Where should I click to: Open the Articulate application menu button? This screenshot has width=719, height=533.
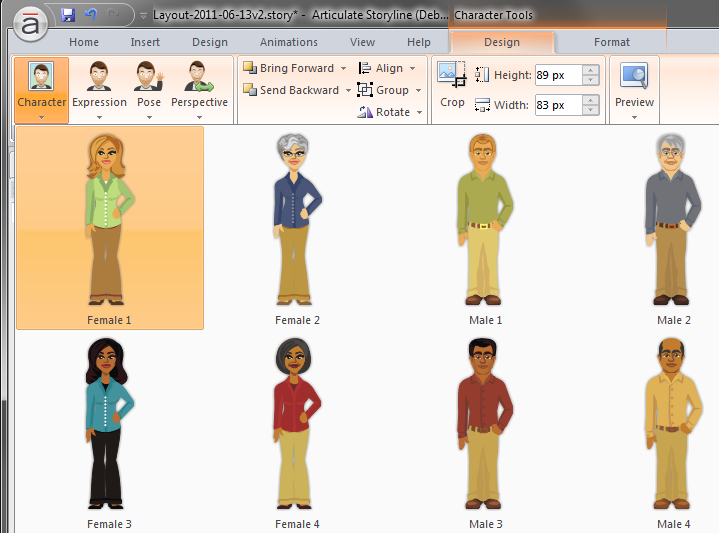[x=30, y=24]
